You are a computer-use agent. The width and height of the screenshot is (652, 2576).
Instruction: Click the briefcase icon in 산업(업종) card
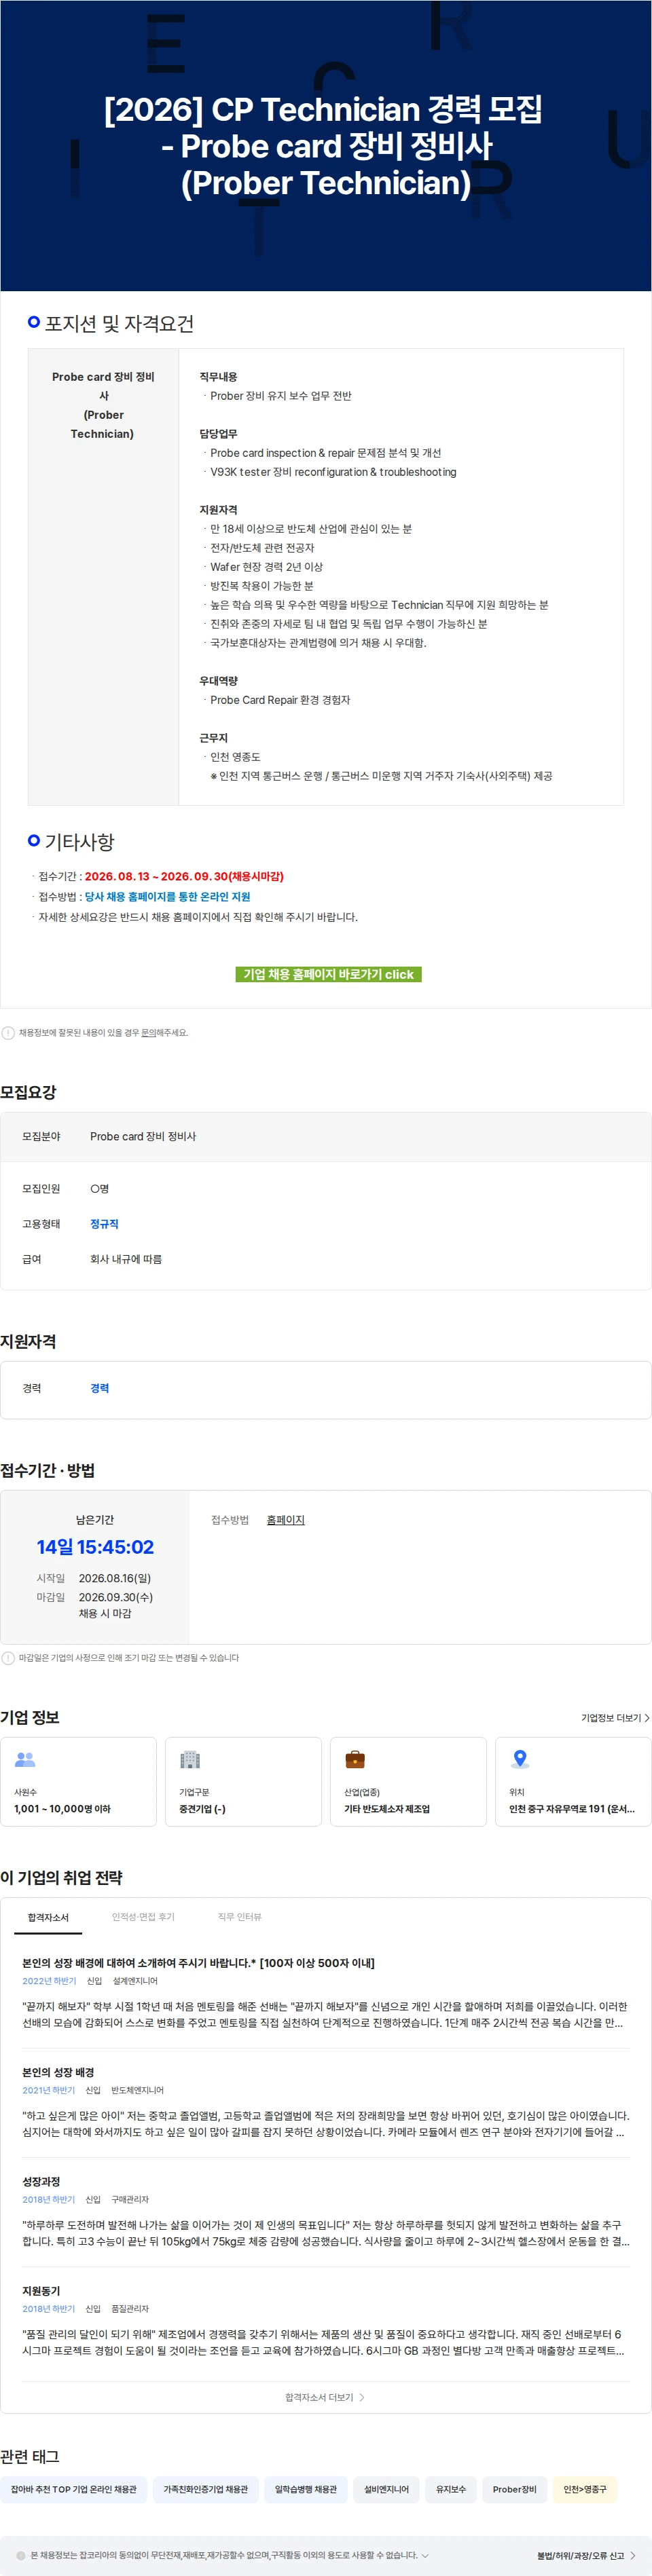(x=355, y=1759)
